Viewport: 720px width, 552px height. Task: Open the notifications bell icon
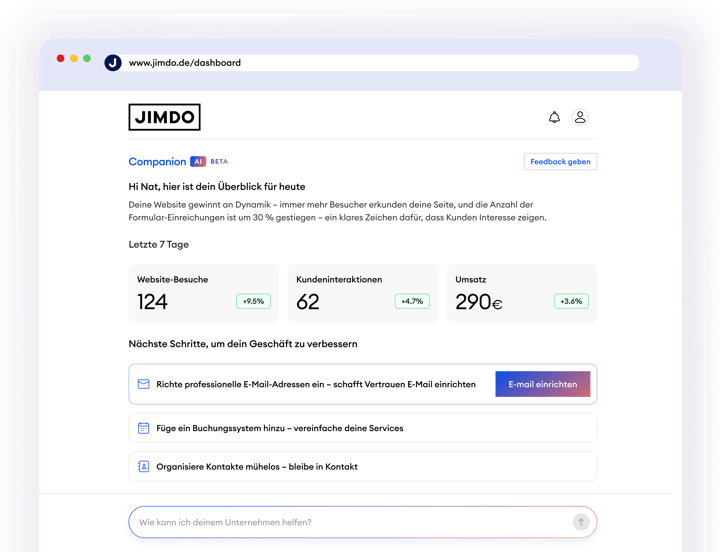click(554, 118)
